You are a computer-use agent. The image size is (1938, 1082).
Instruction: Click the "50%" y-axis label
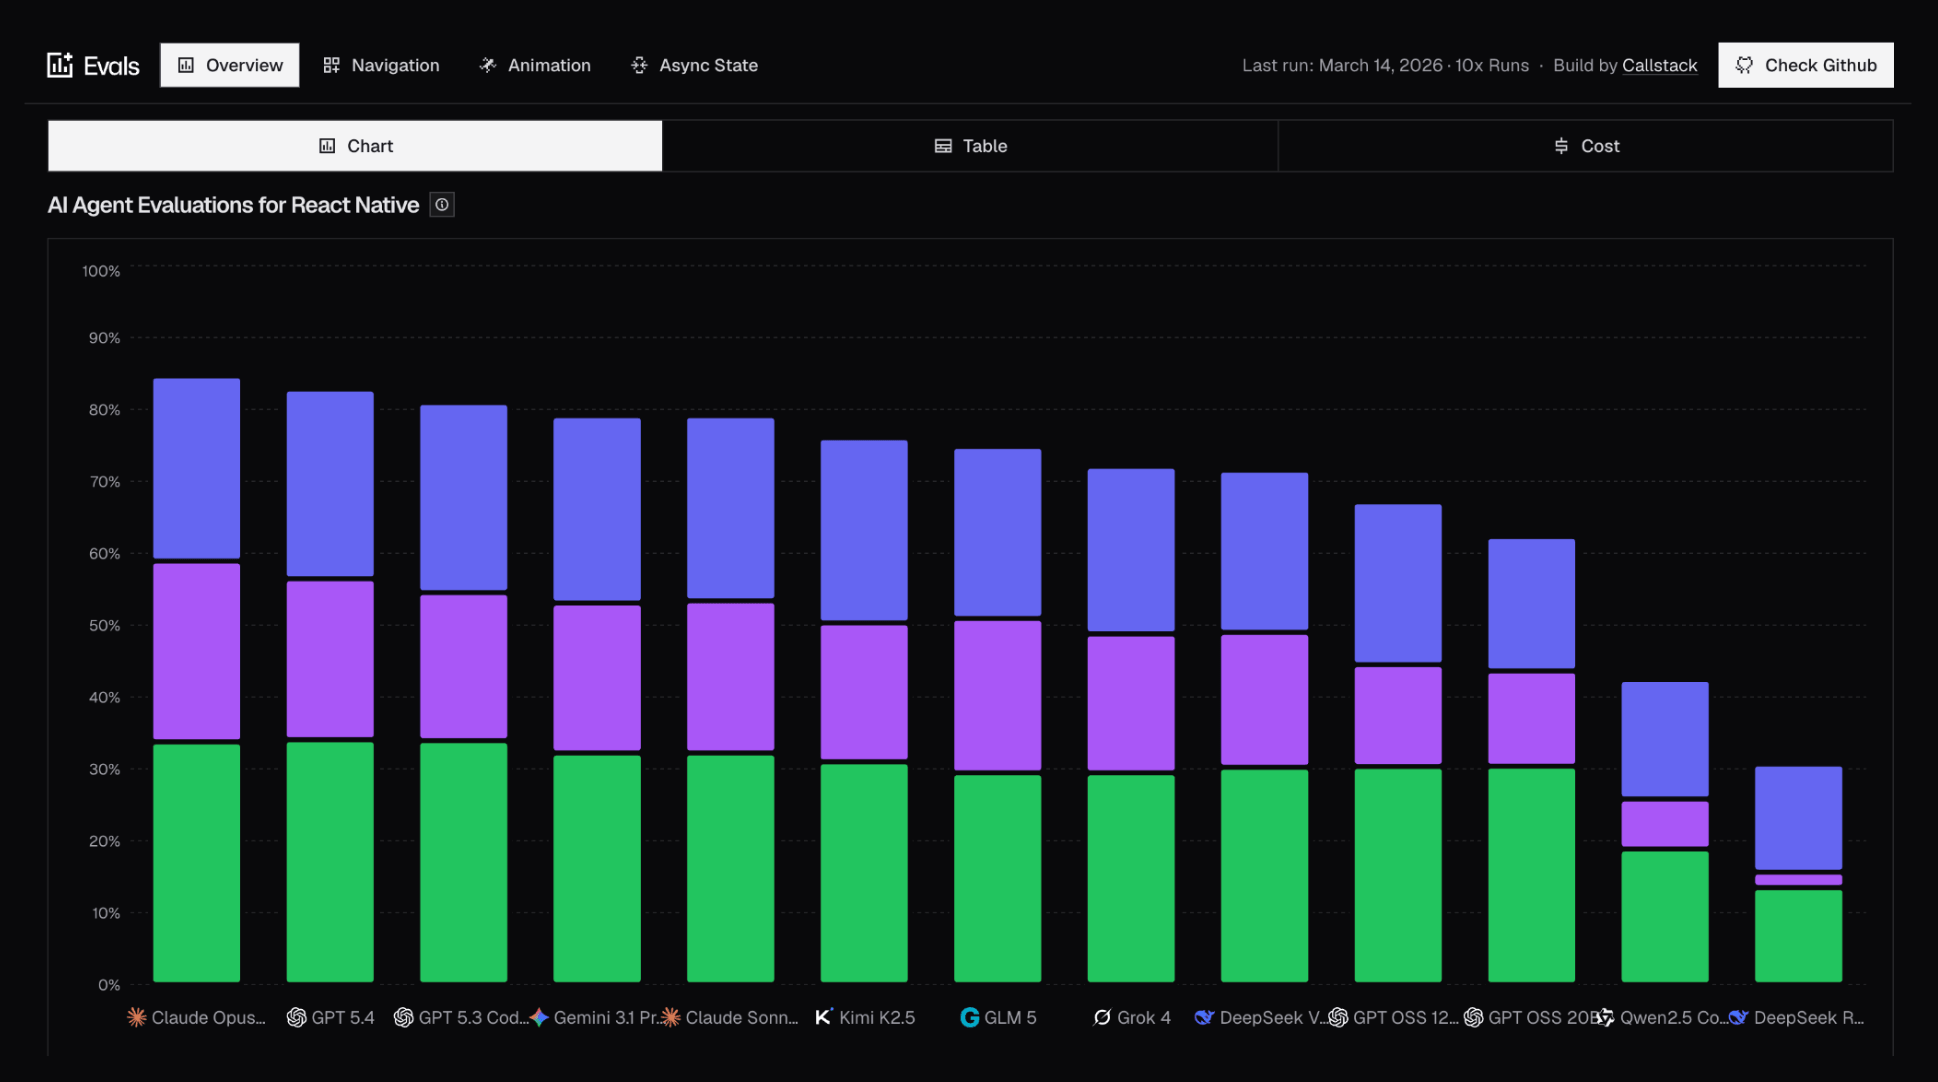(x=104, y=625)
